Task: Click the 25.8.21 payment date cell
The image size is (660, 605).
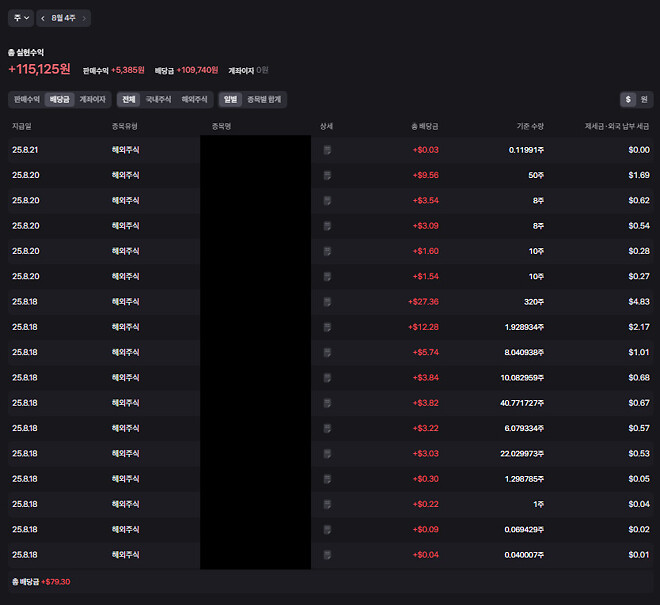Action: pyautogui.click(x=25, y=150)
